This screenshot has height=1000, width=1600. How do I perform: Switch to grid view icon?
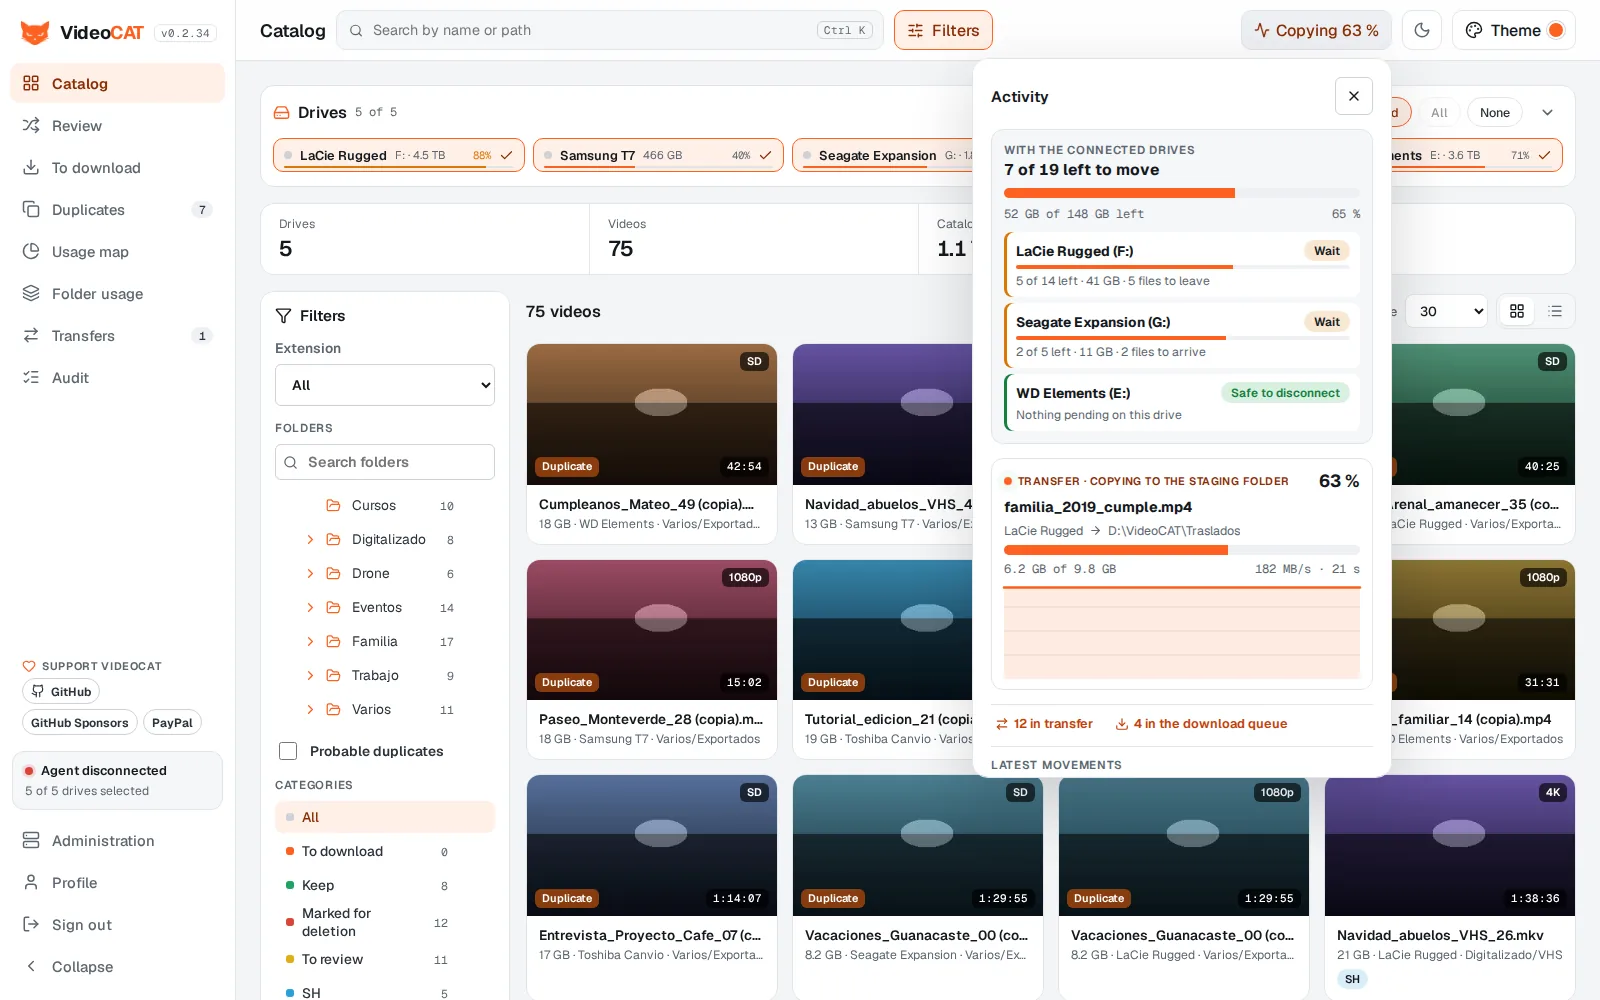1517,311
